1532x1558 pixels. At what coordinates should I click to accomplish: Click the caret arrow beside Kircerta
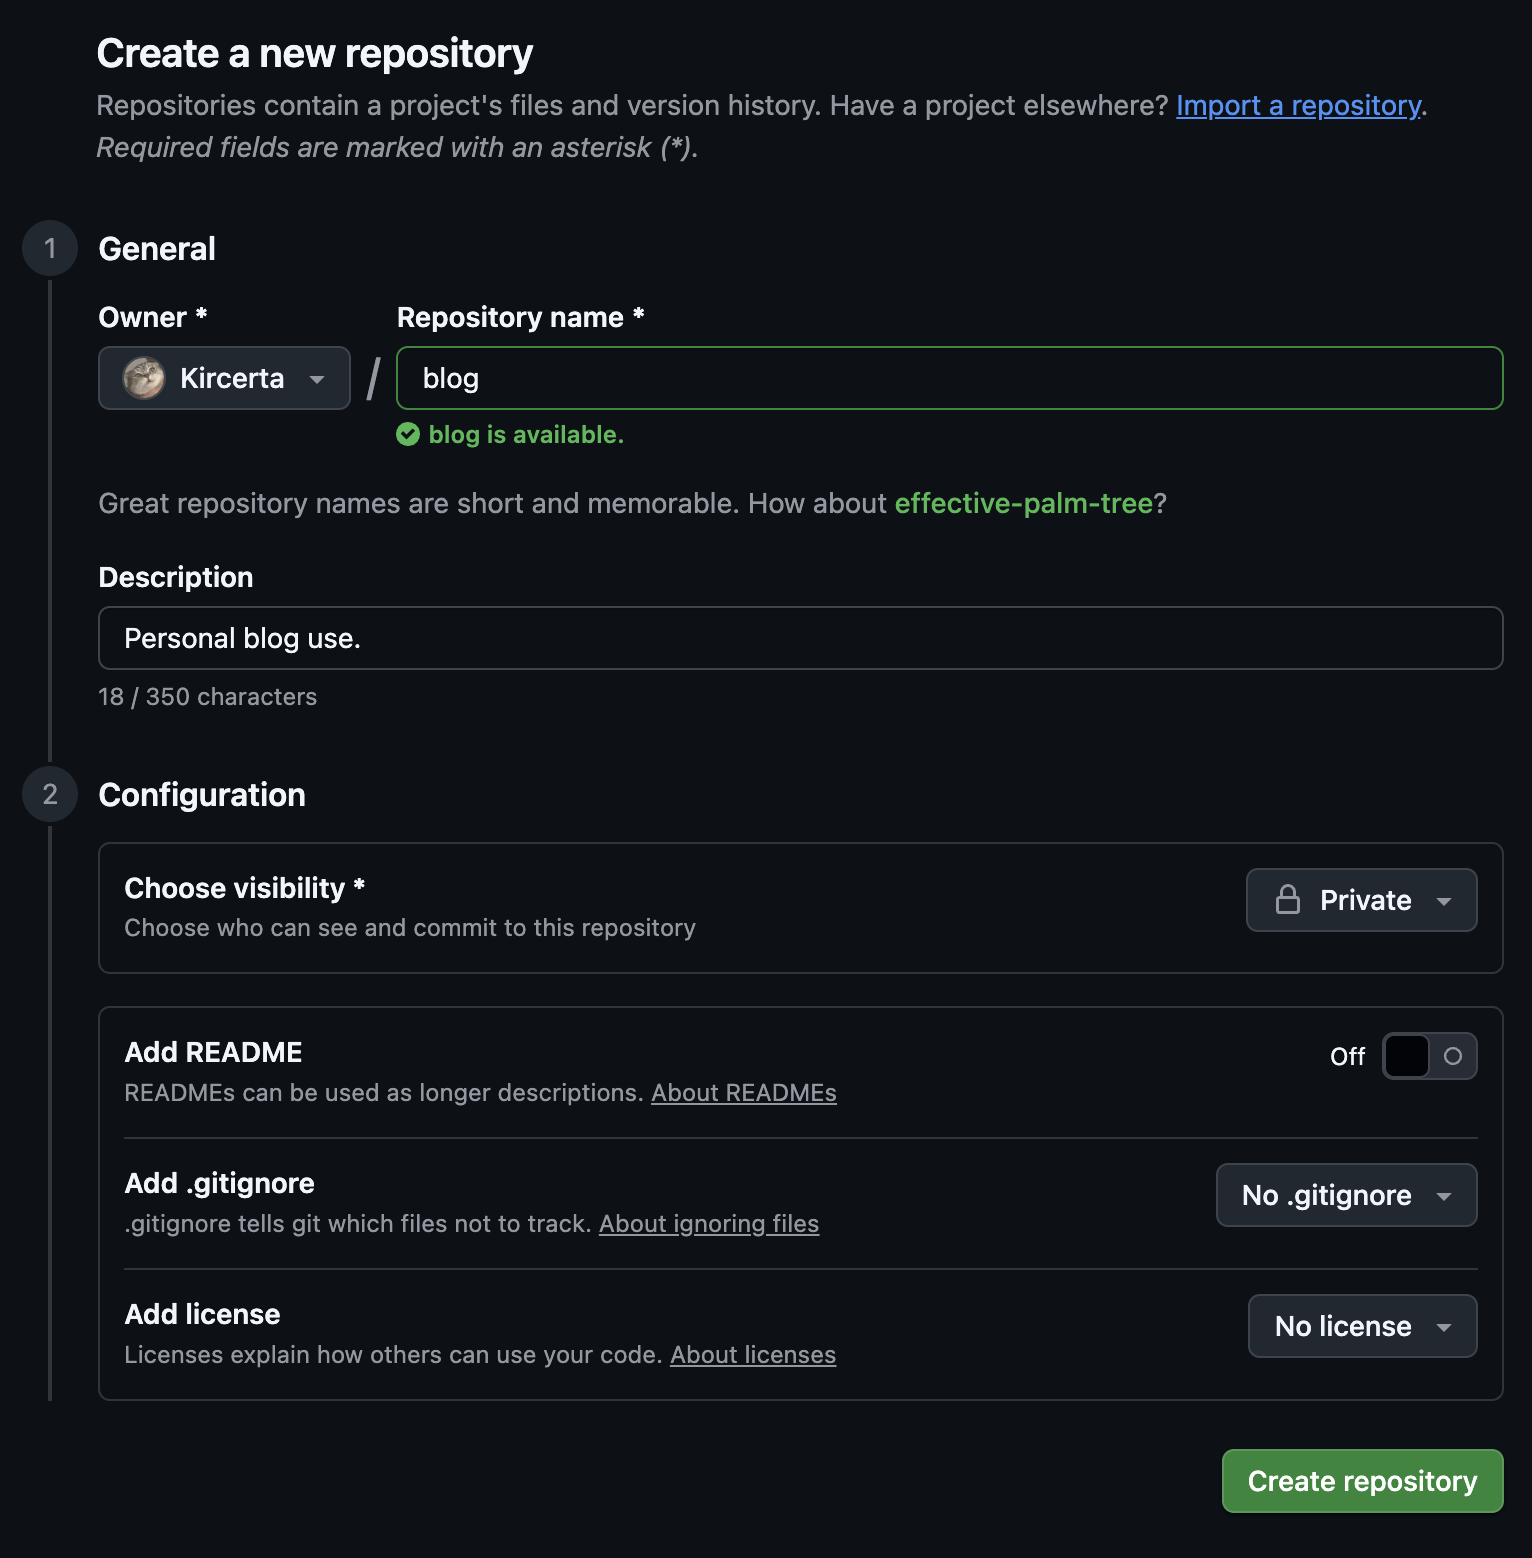pyautogui.click(x=317, y=379)
